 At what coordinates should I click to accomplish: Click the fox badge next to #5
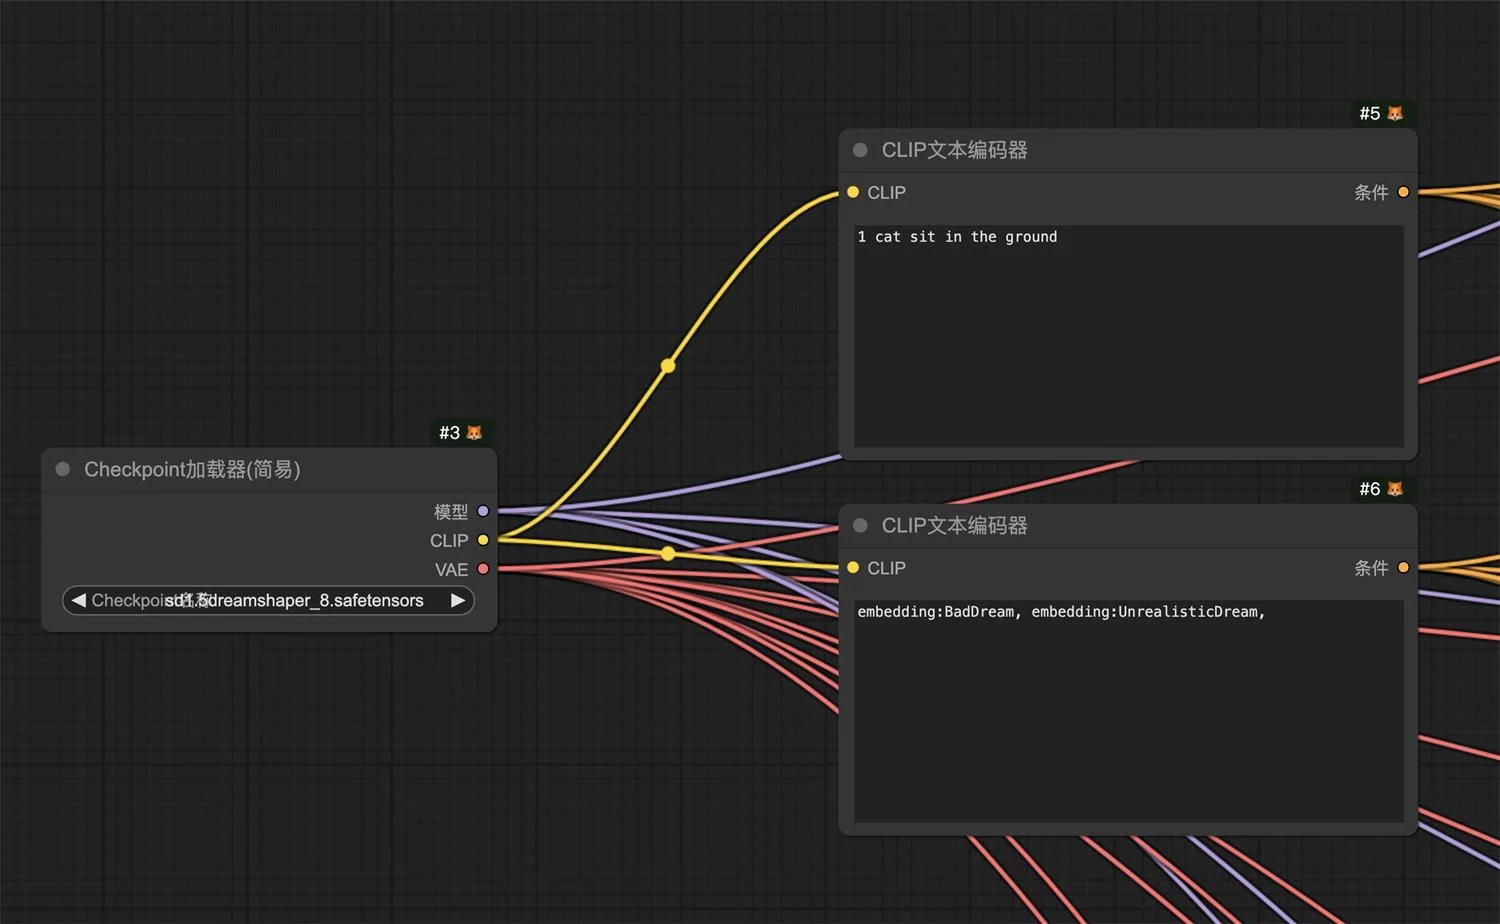1395,114
